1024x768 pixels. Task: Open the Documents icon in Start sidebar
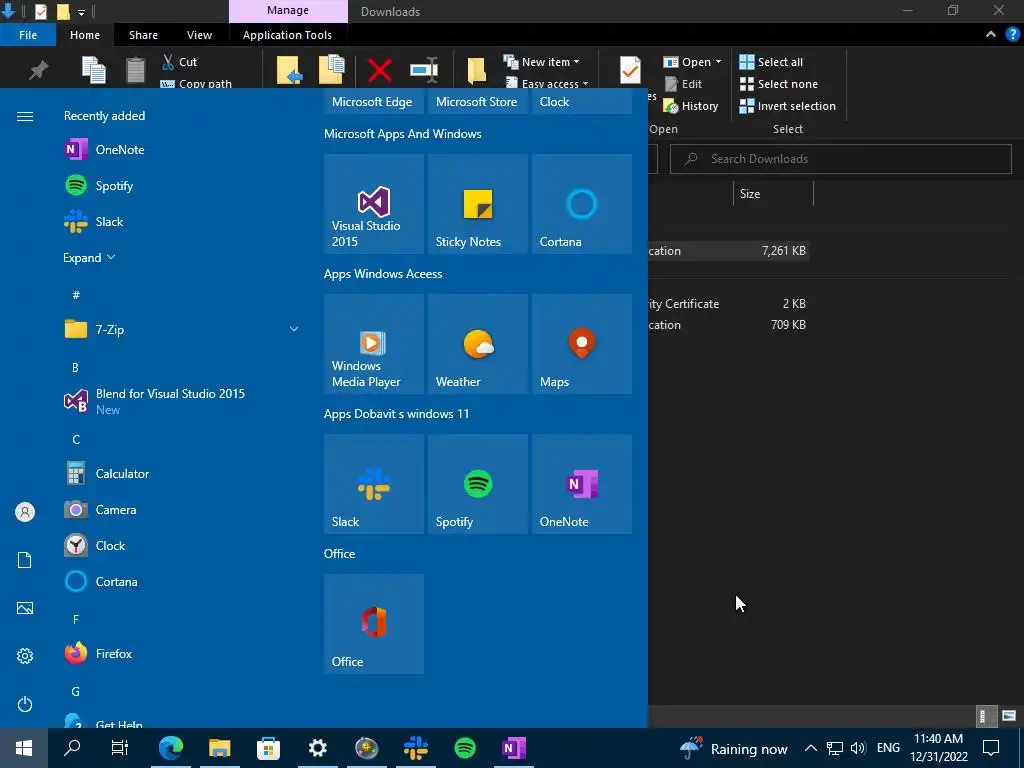[25, 560]
